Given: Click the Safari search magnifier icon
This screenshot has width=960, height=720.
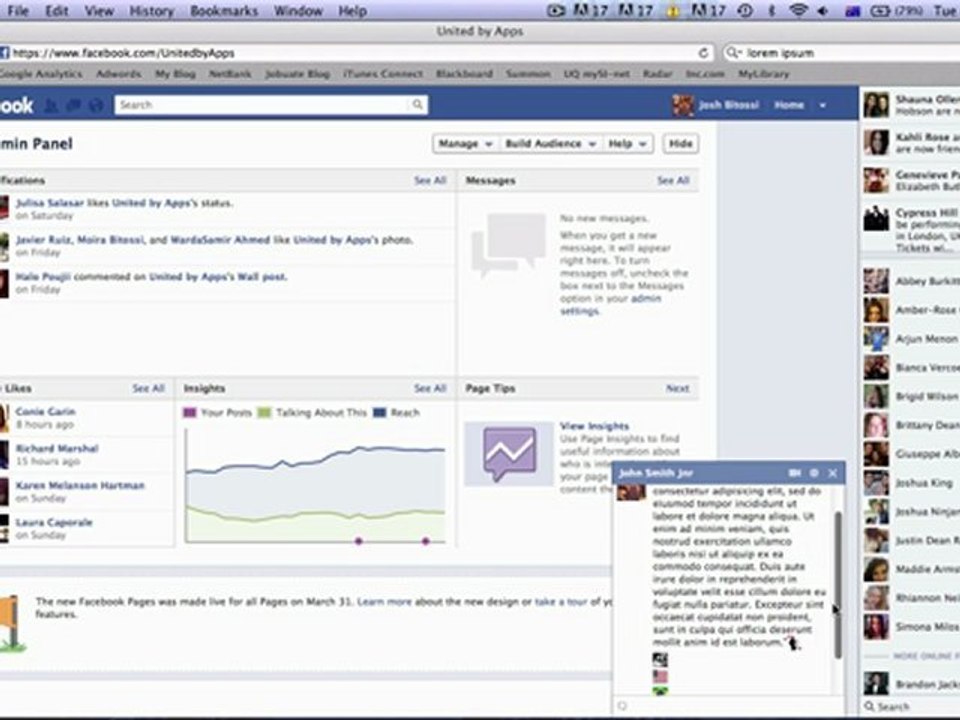Looking at the screenshot, I should click(732, 53).
